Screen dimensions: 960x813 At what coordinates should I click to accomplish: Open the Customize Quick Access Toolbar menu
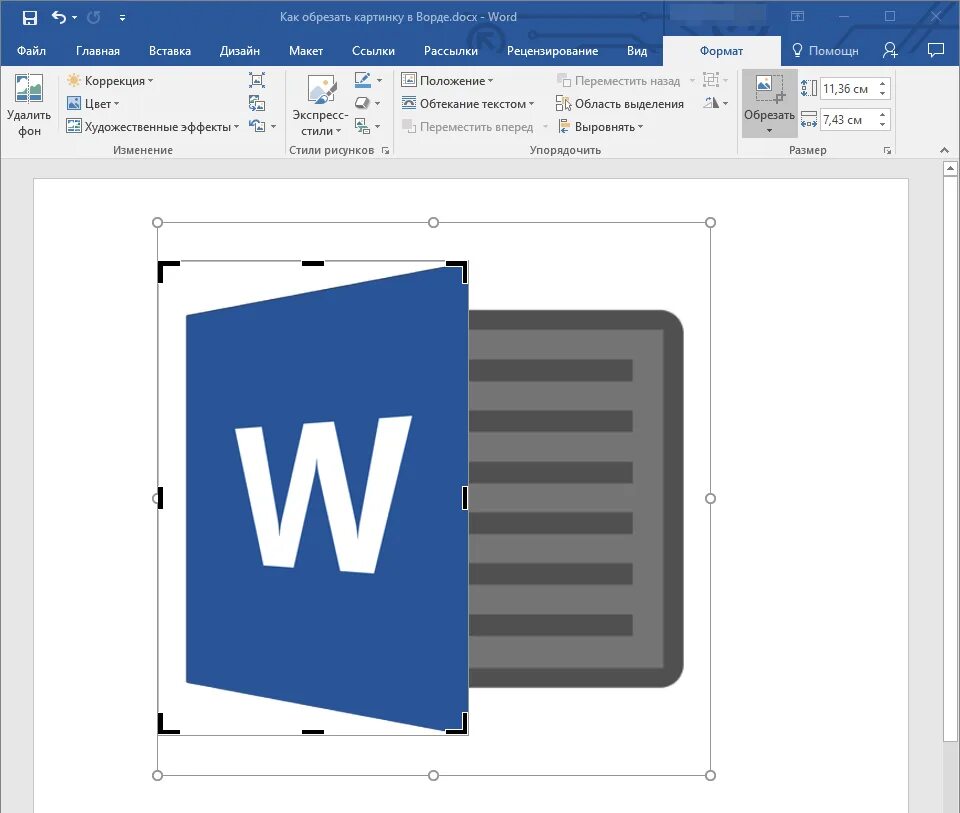pos(122,18)
